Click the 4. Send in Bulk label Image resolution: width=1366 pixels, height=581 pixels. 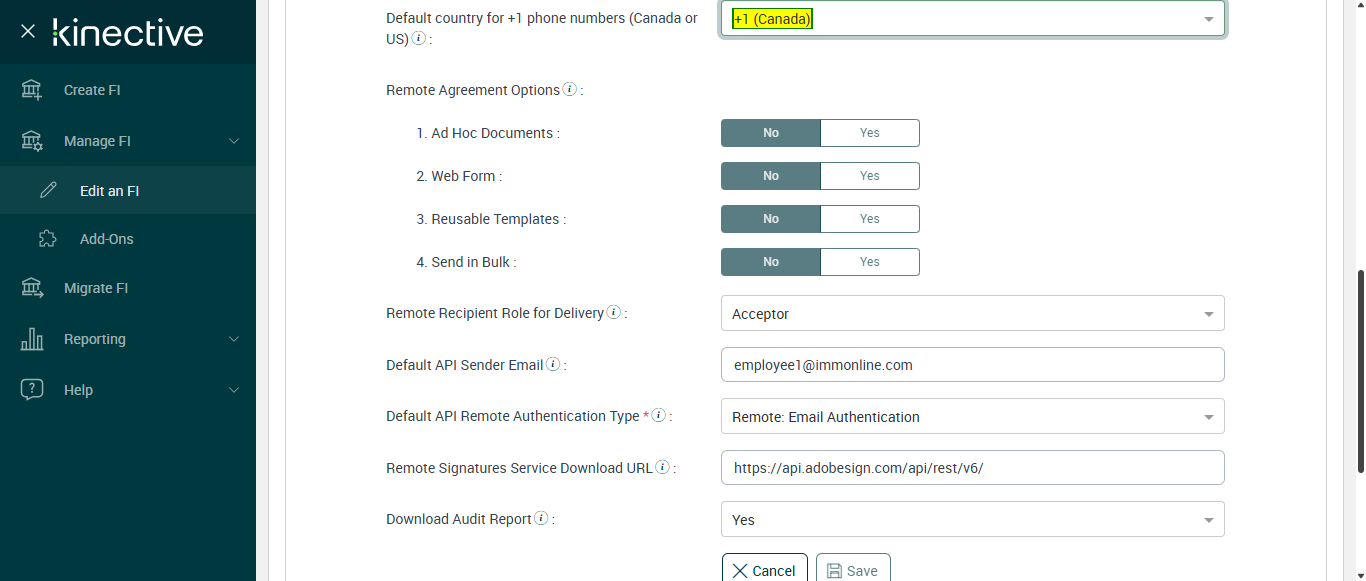coord(466,262)
